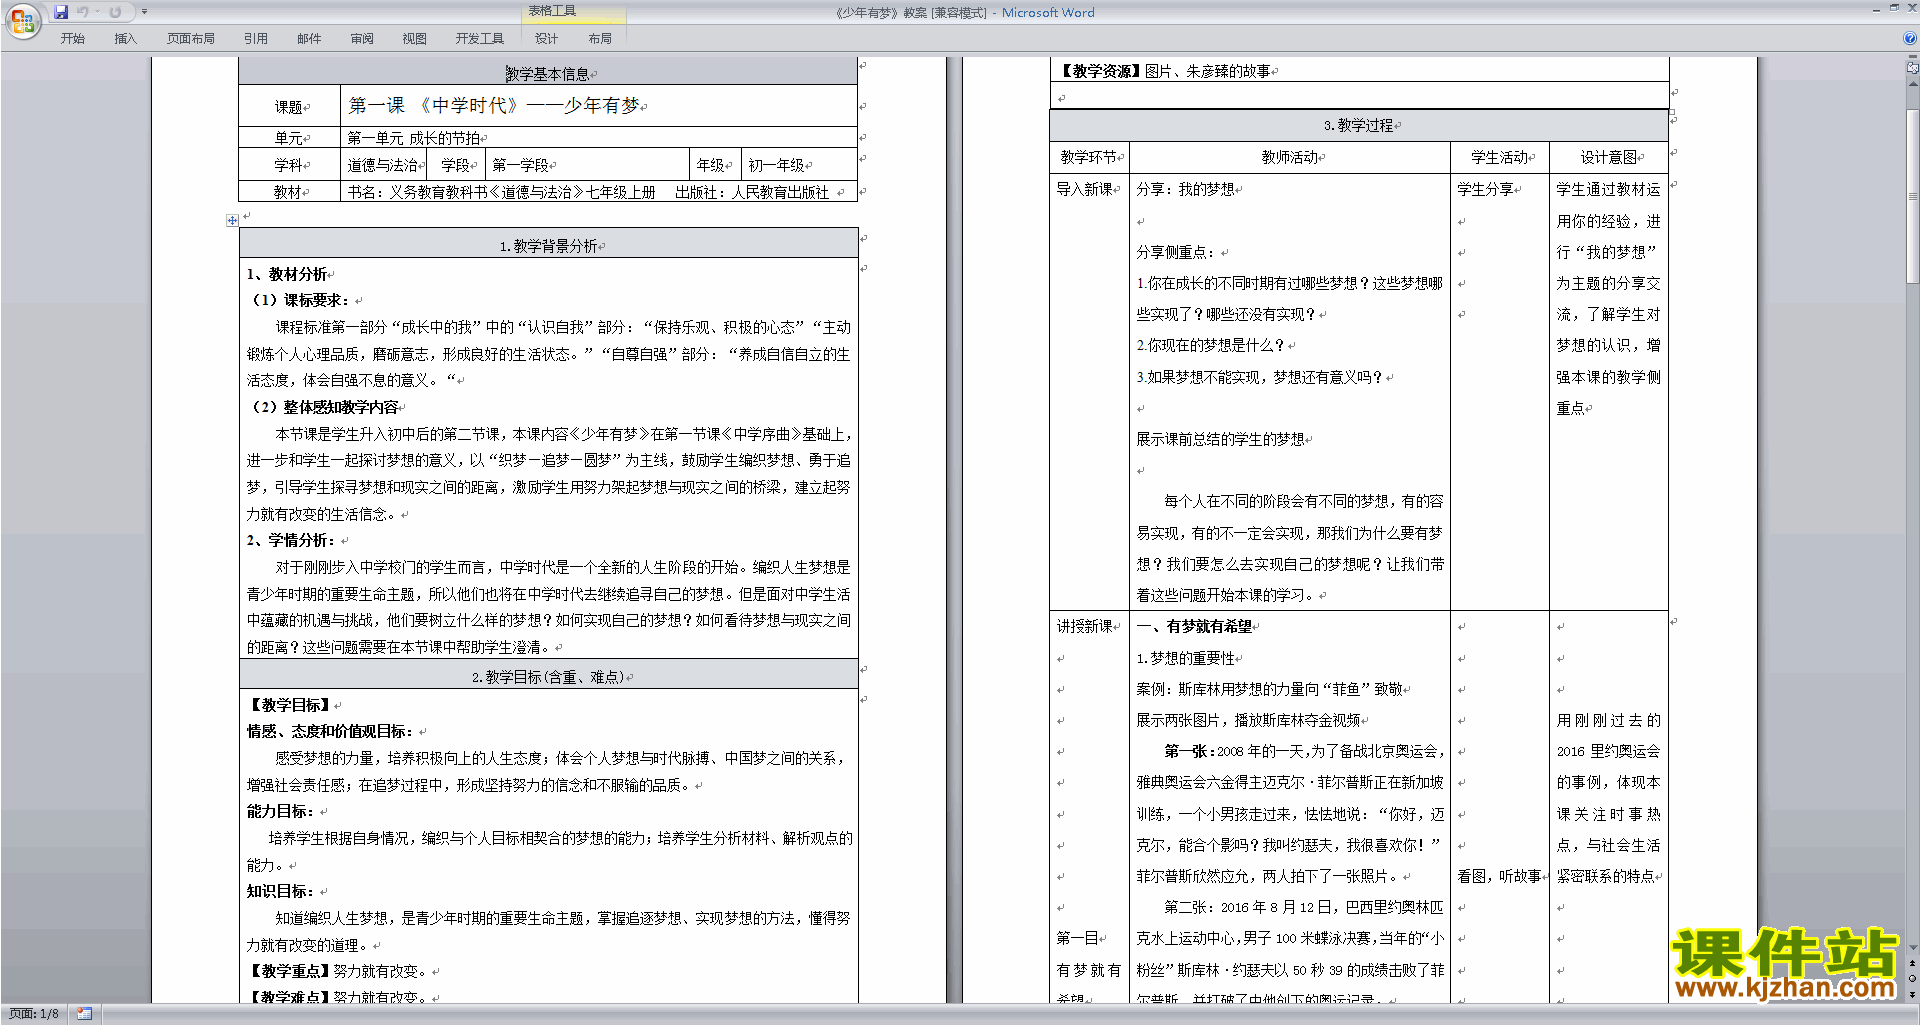Open the 邮件 ribbon tab

pyautogui.click(x=309, y=39)
